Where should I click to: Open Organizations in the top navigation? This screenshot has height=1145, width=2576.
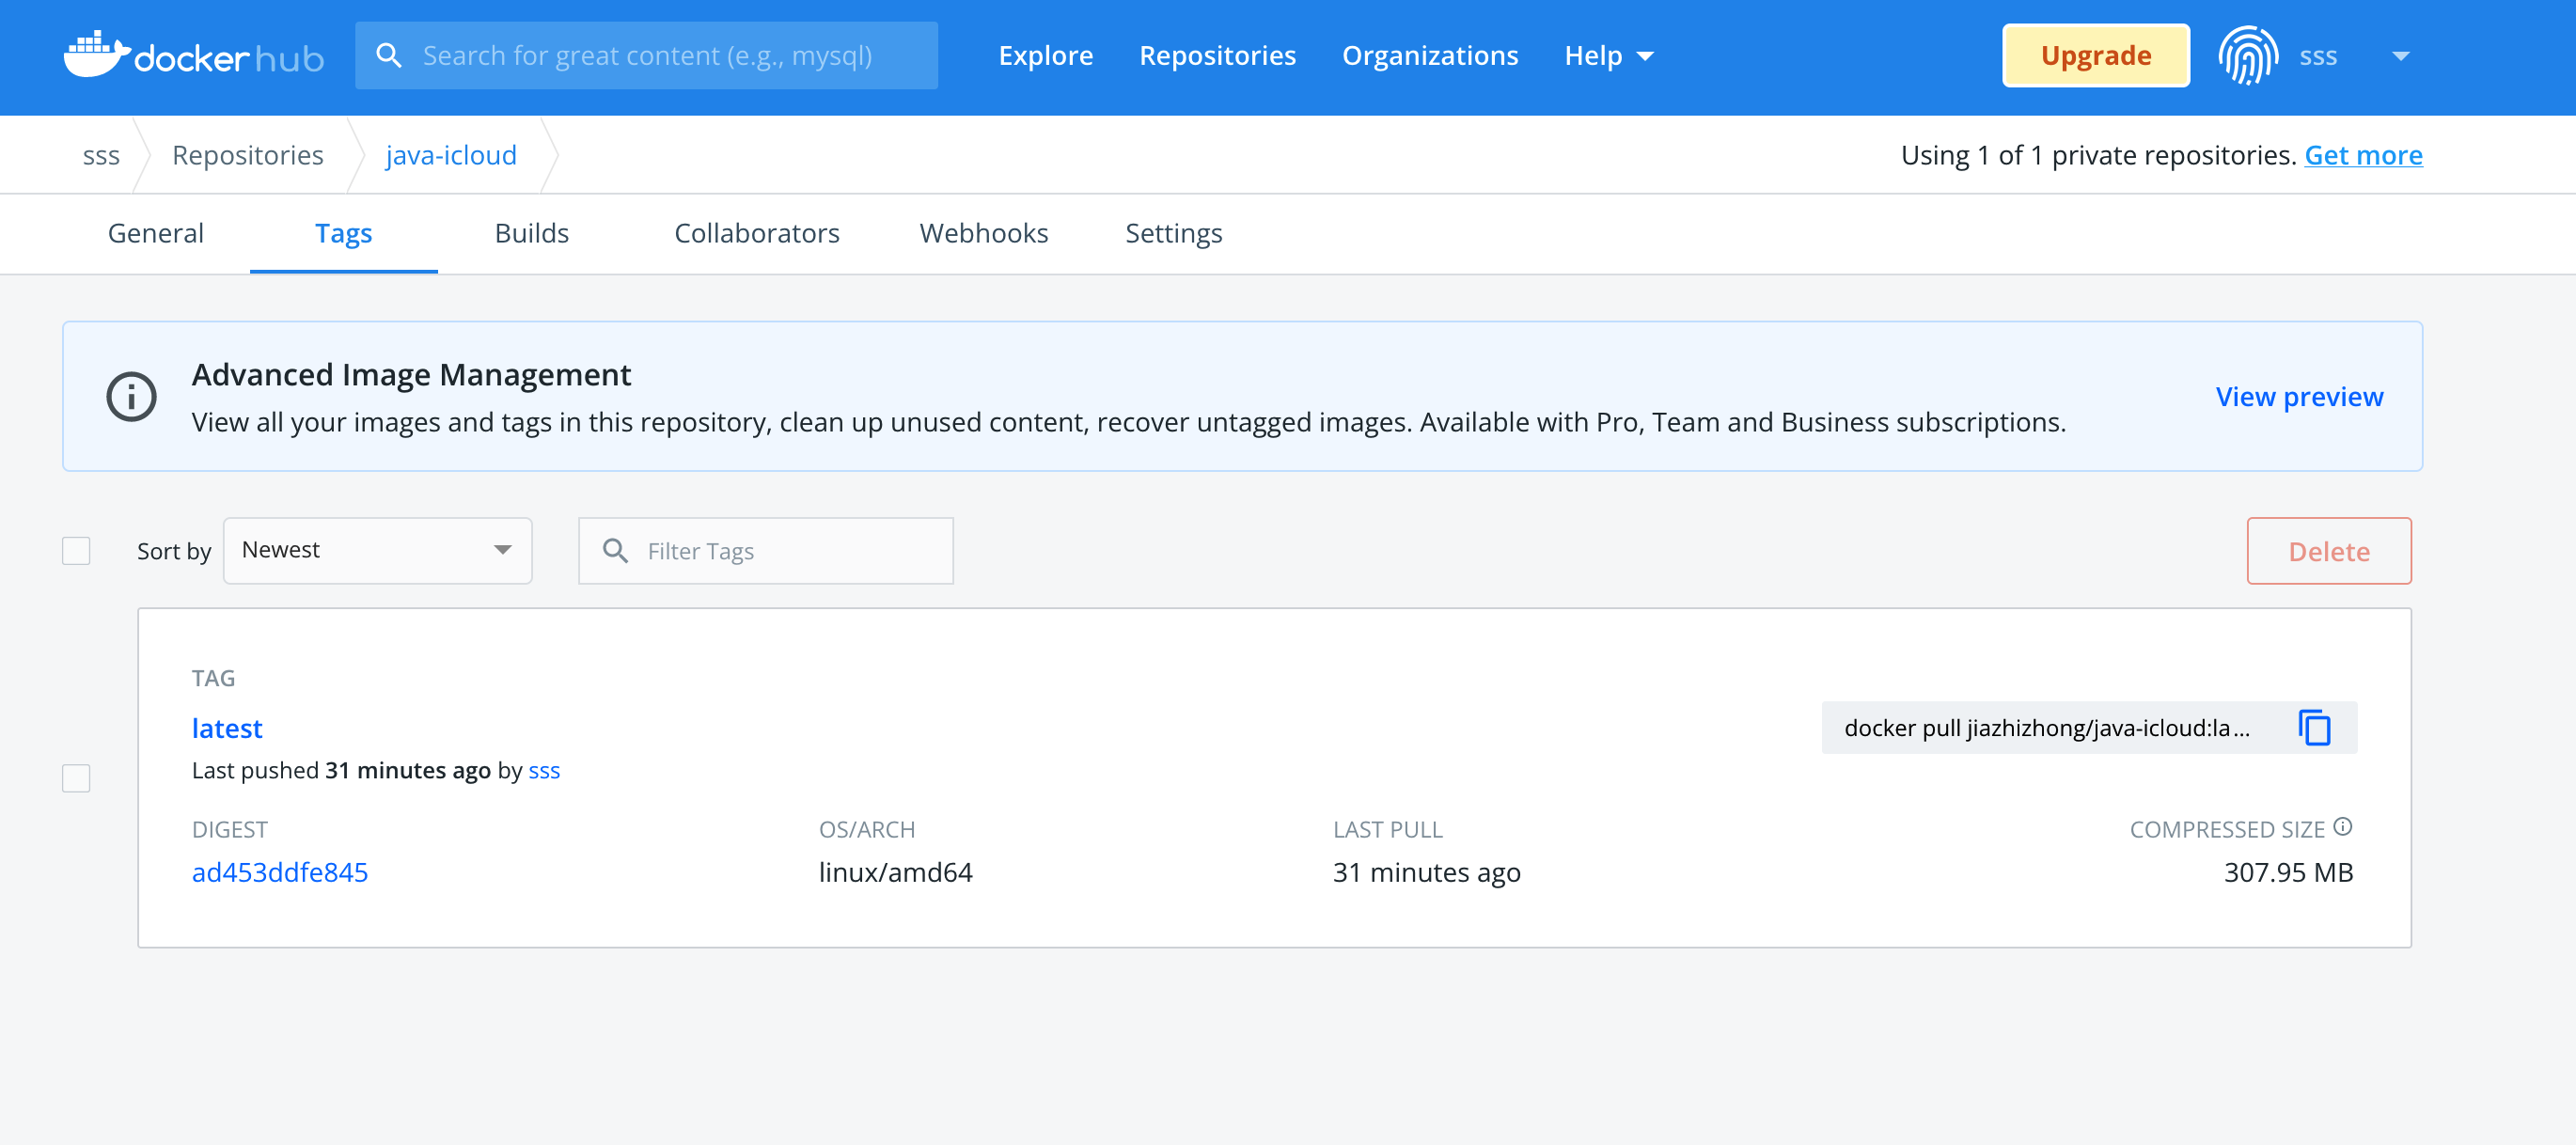1429,56
